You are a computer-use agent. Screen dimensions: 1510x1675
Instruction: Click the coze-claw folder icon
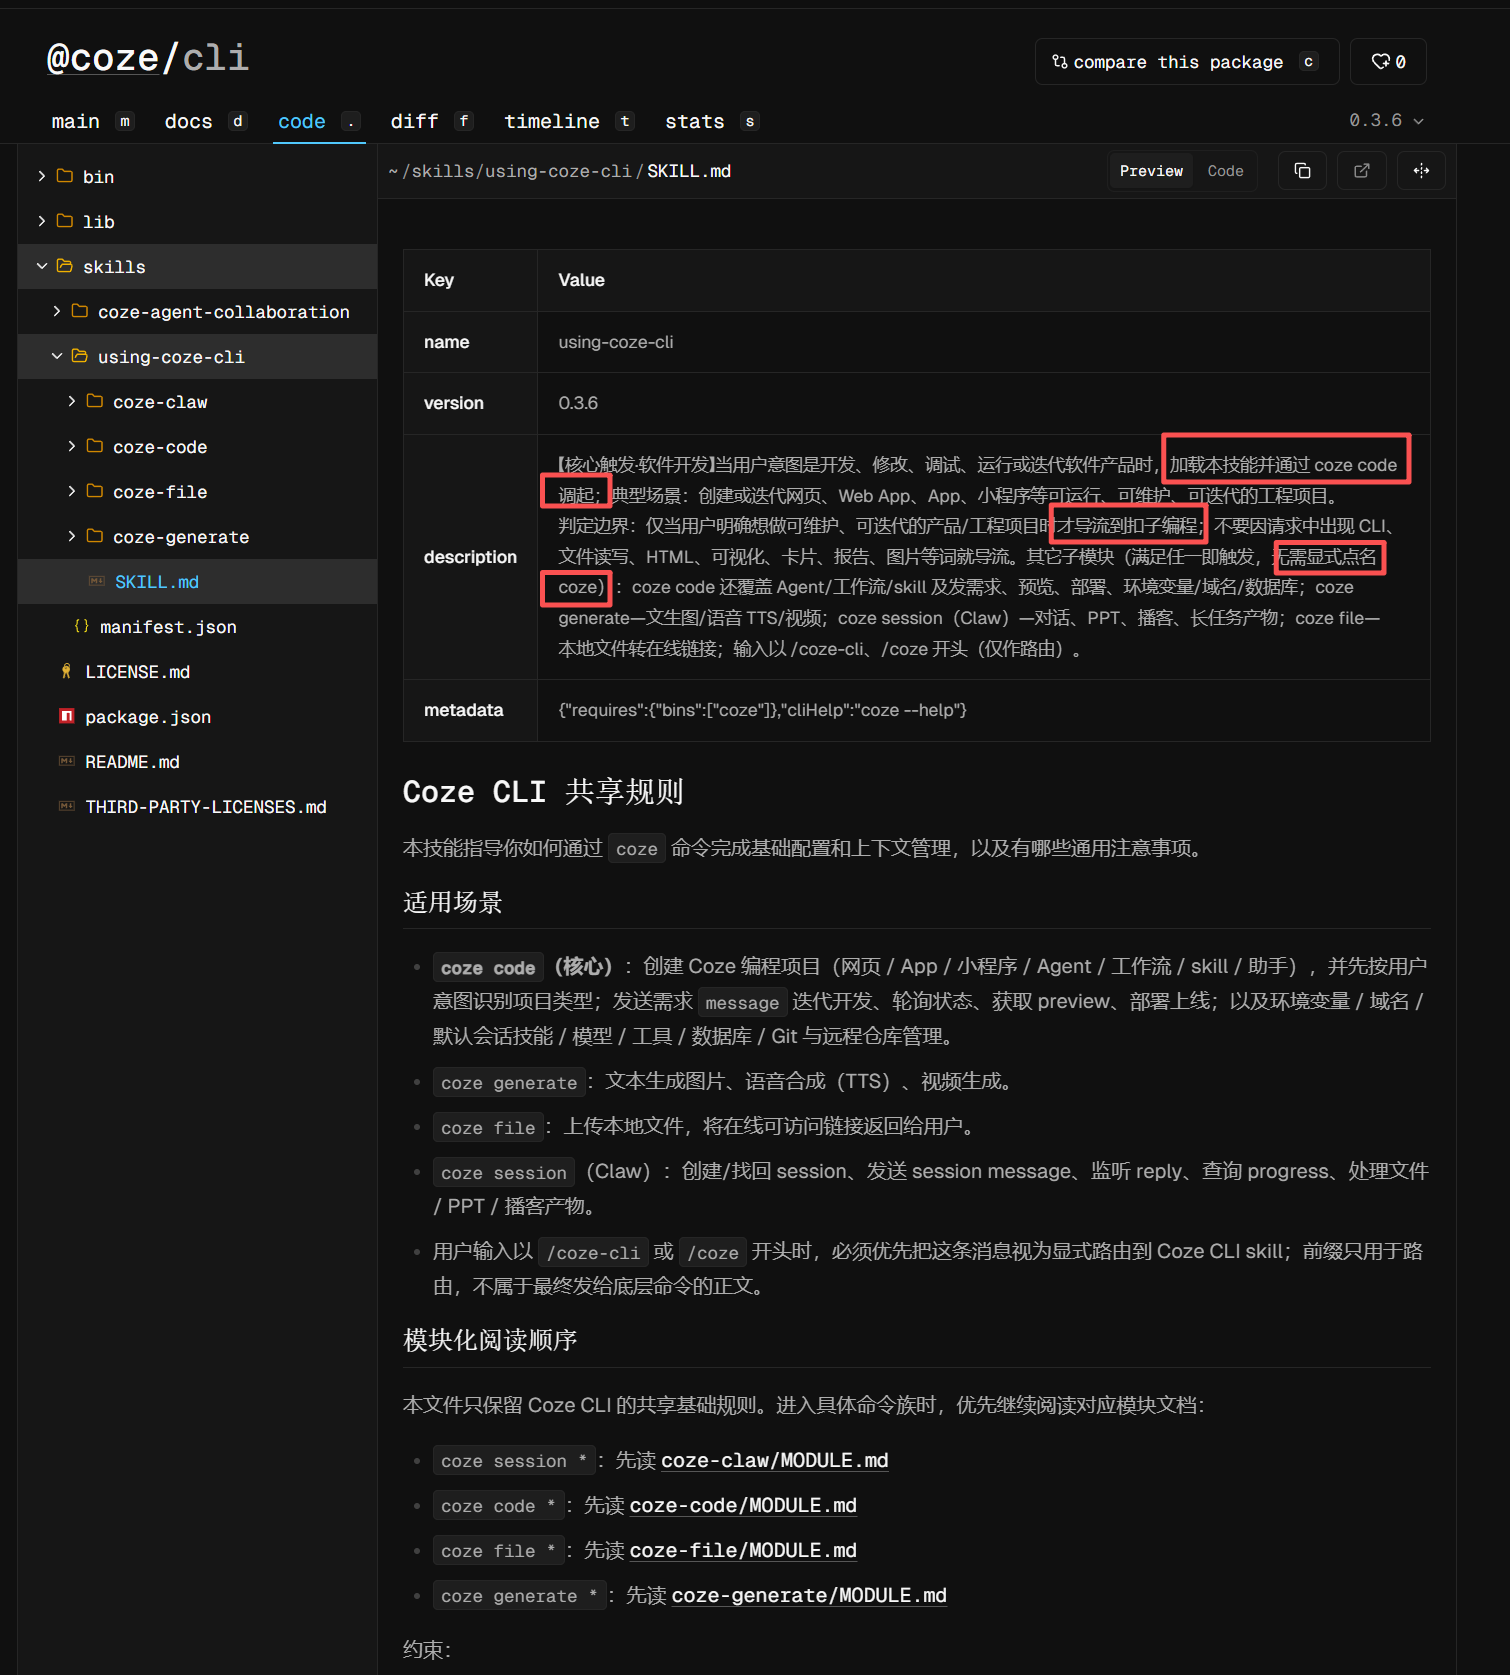[95, 401]
